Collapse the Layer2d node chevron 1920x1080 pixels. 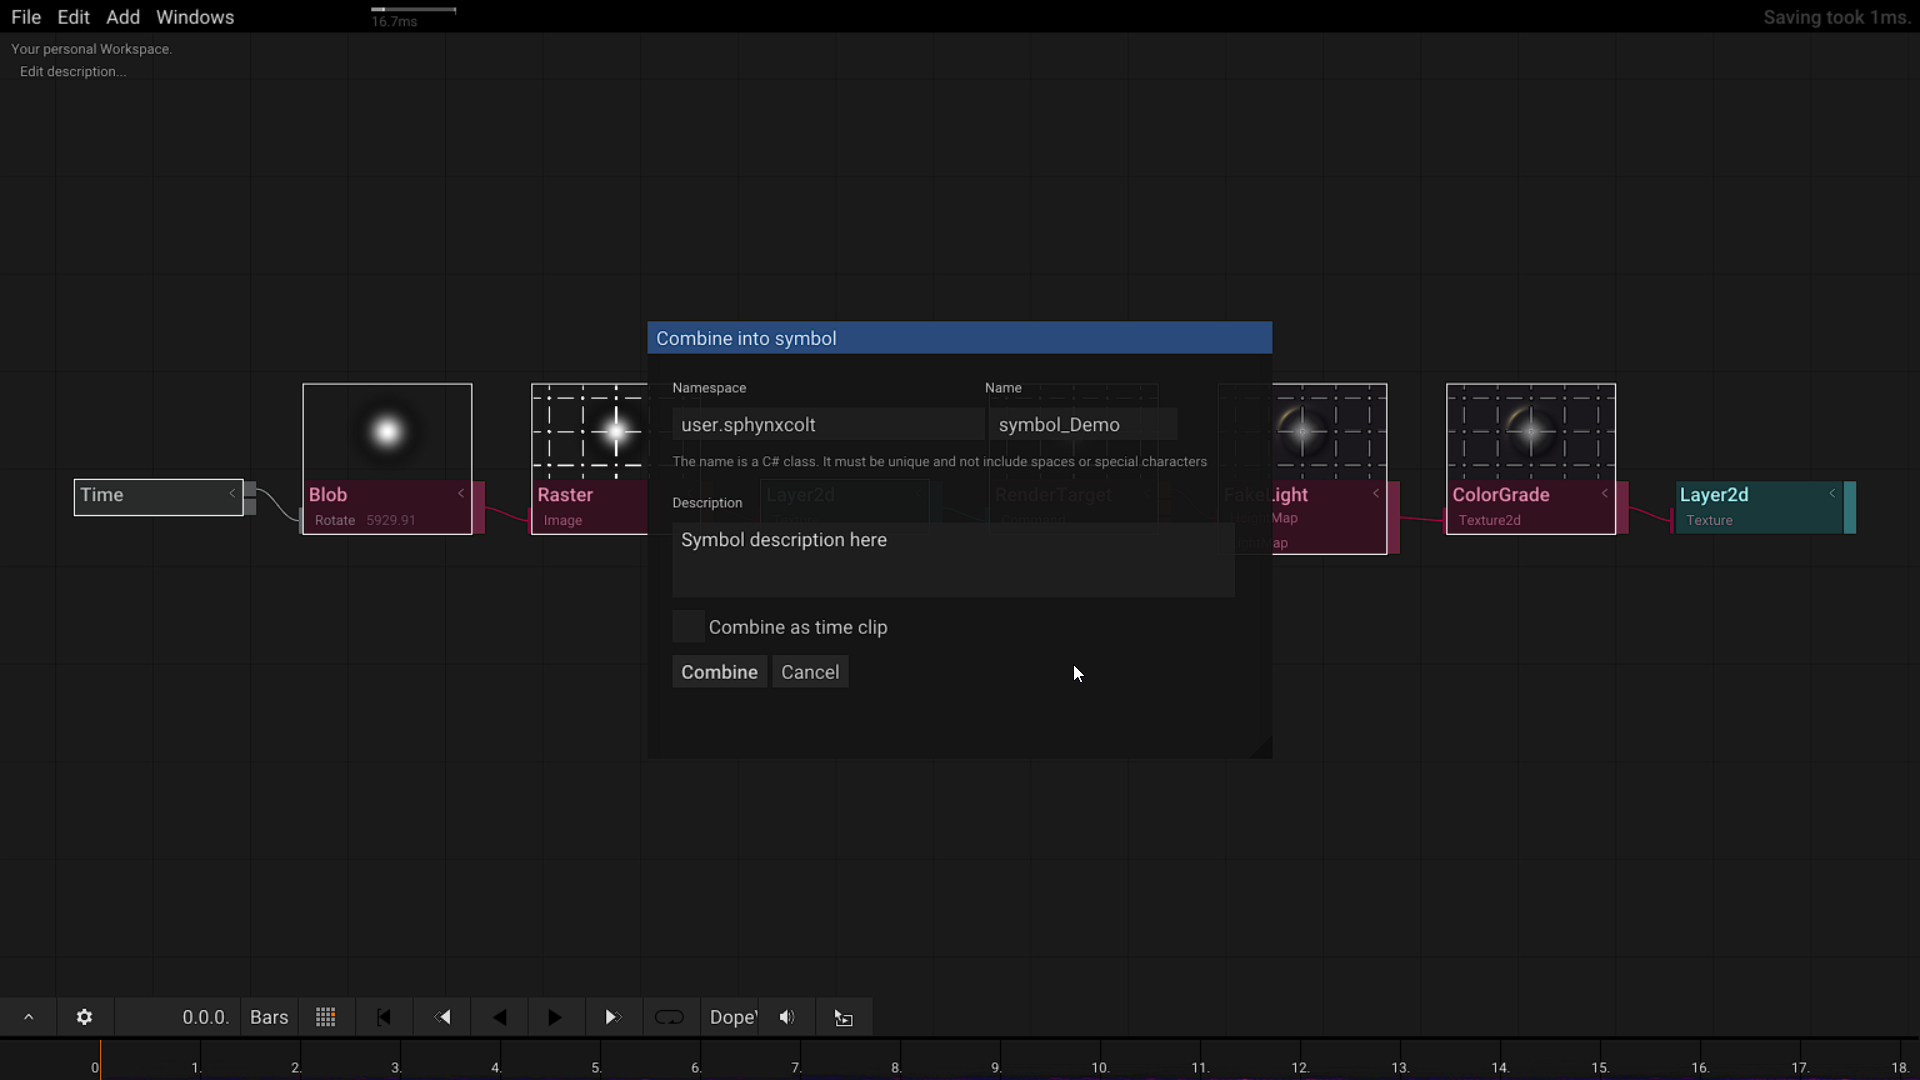click(1832, 493)
